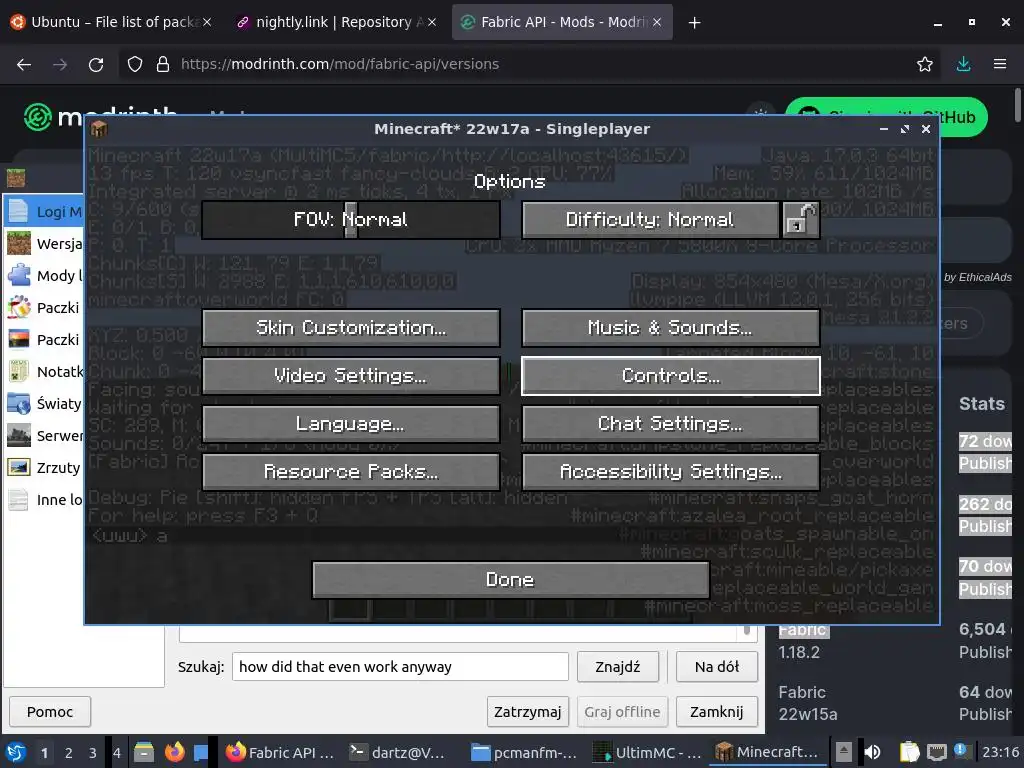This screenshot has width=1024, height=768.
Task: Switch to workspace 3 in taskbar
Action: (x=93, y=753)
